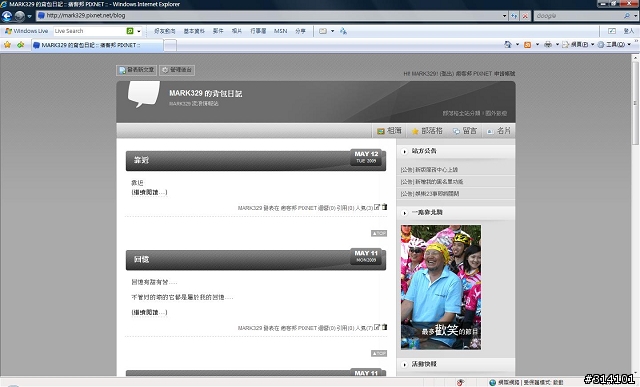Select the MARK329 的背包日記 browser tab
This screenshot has width=640, height=387.
[97, 45]
